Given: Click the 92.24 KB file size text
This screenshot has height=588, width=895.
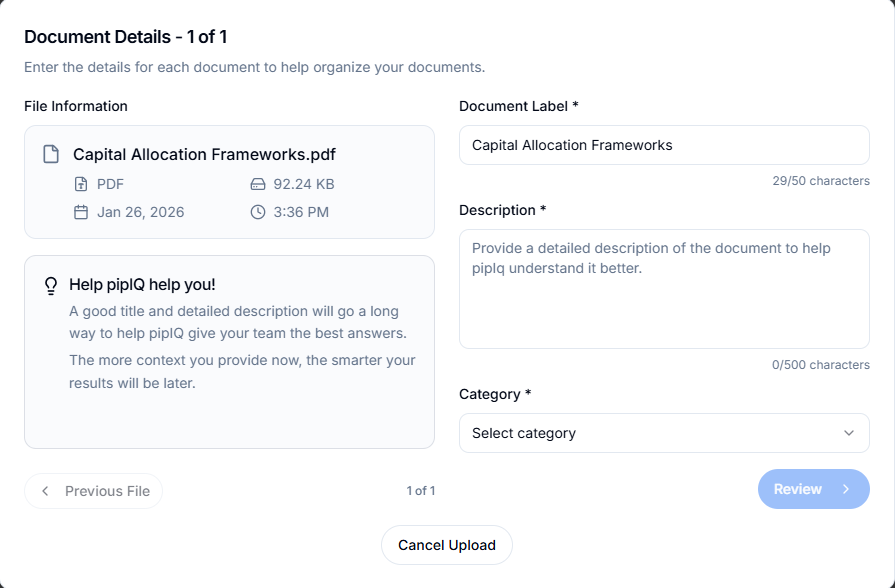Looking at the screenshot, I should pyautogui.click(x=304, y=184).
